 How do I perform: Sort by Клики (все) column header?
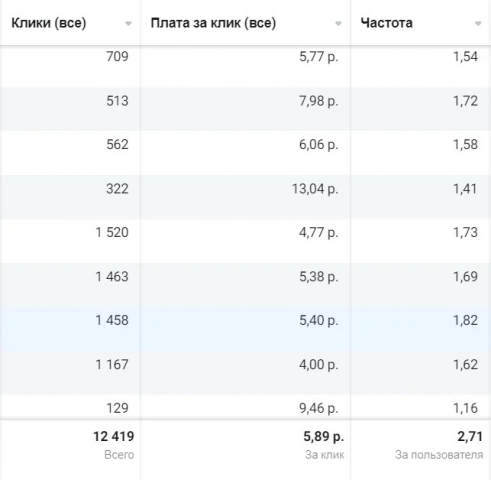49,23
